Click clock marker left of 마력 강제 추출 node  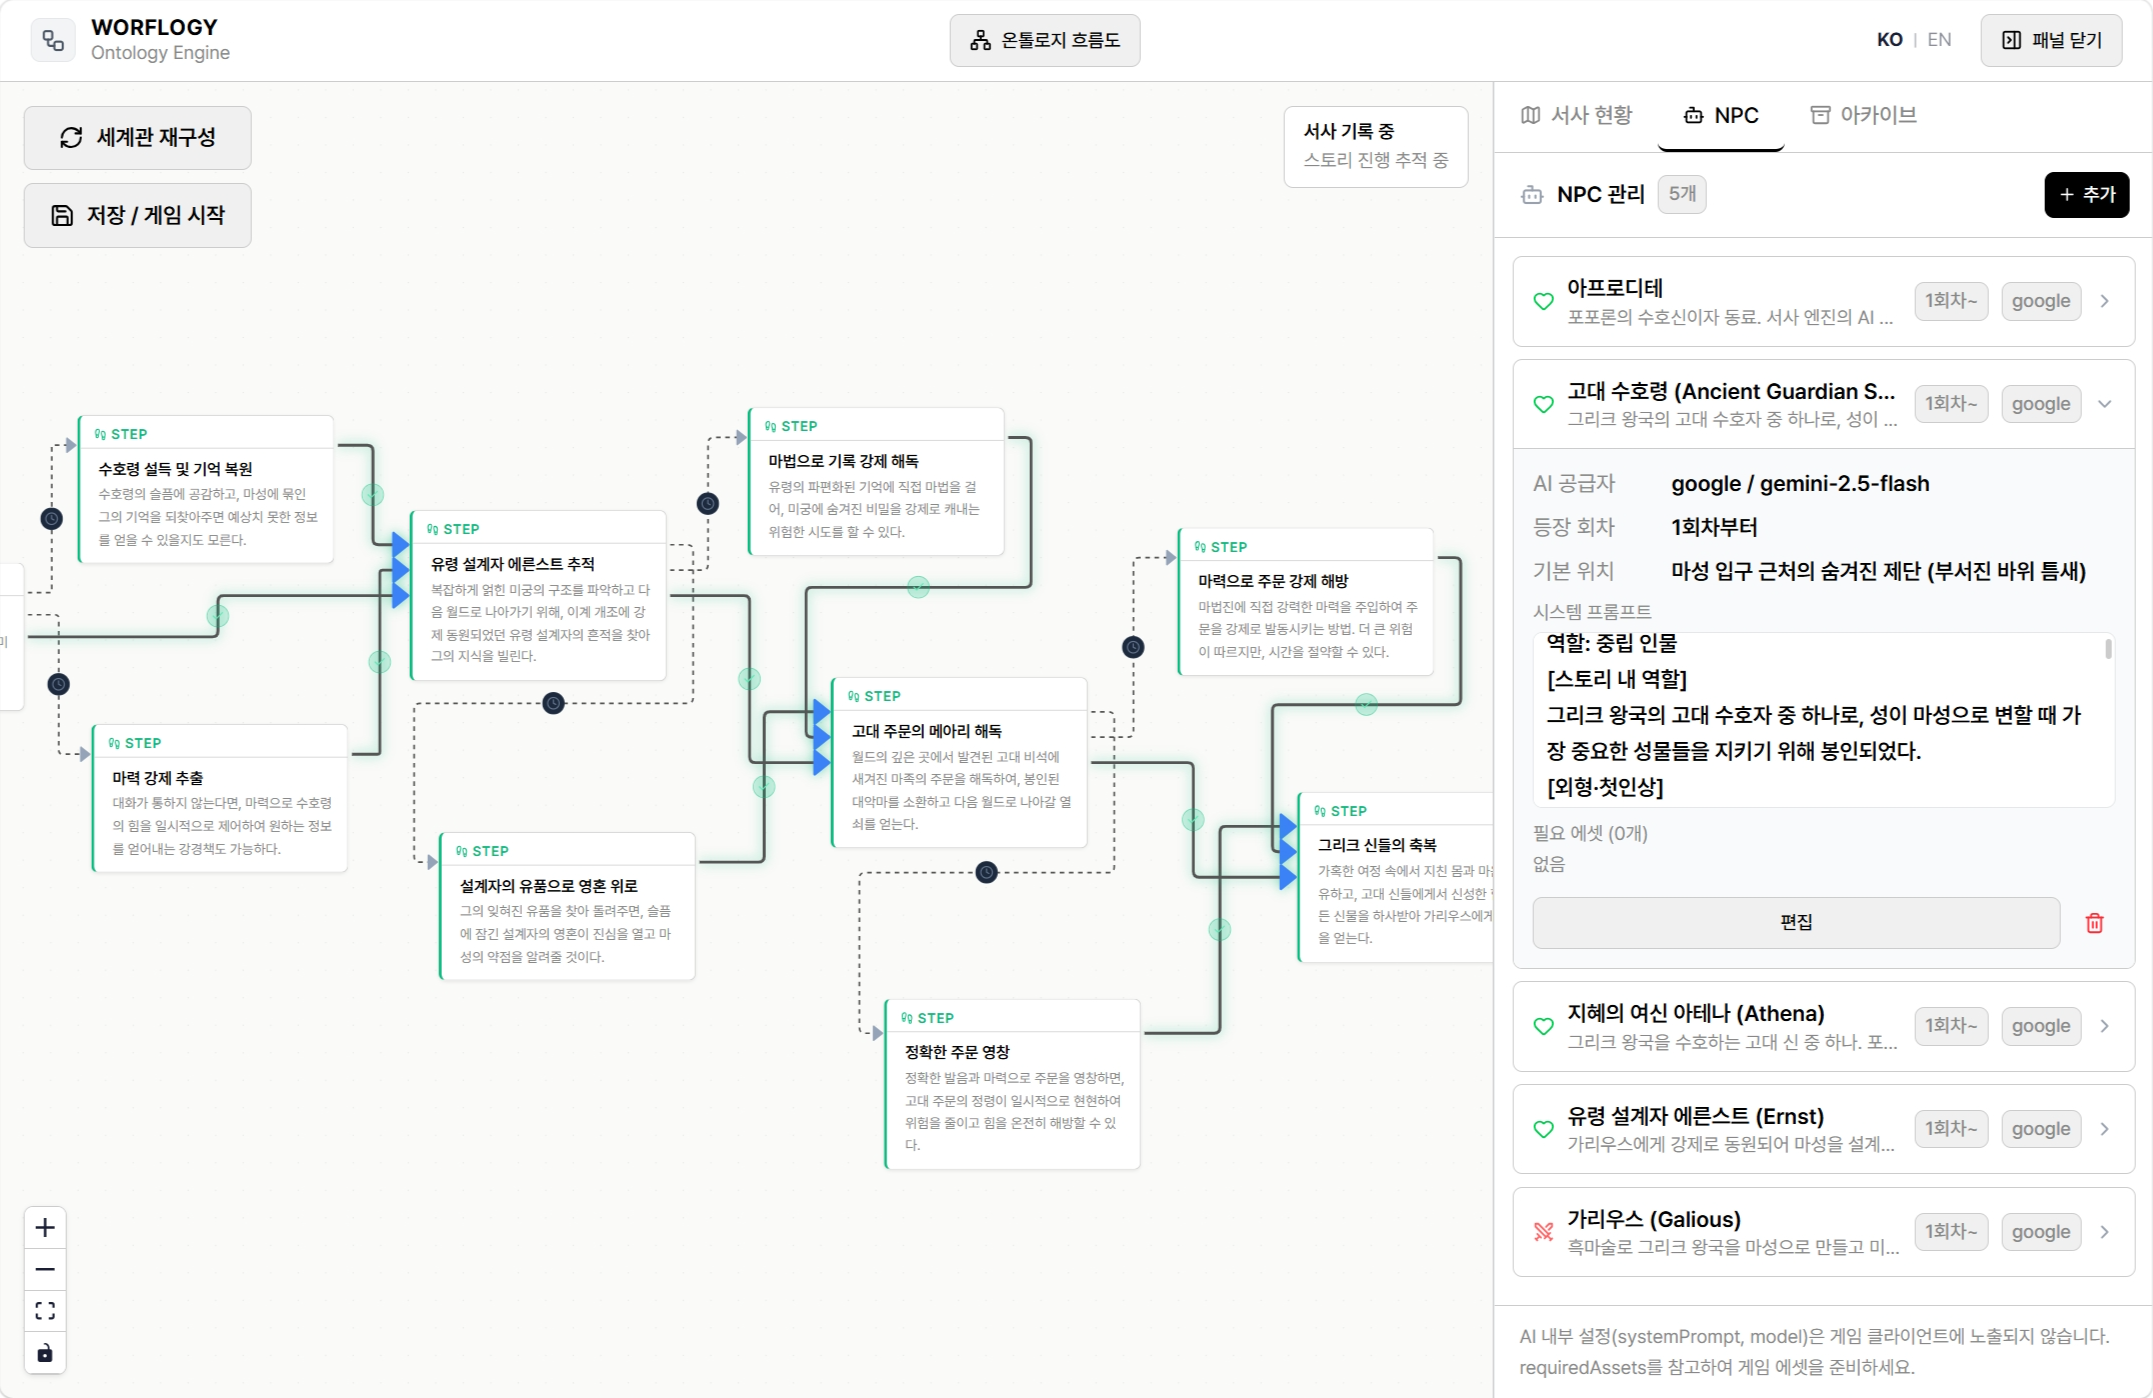coord(58,685)
